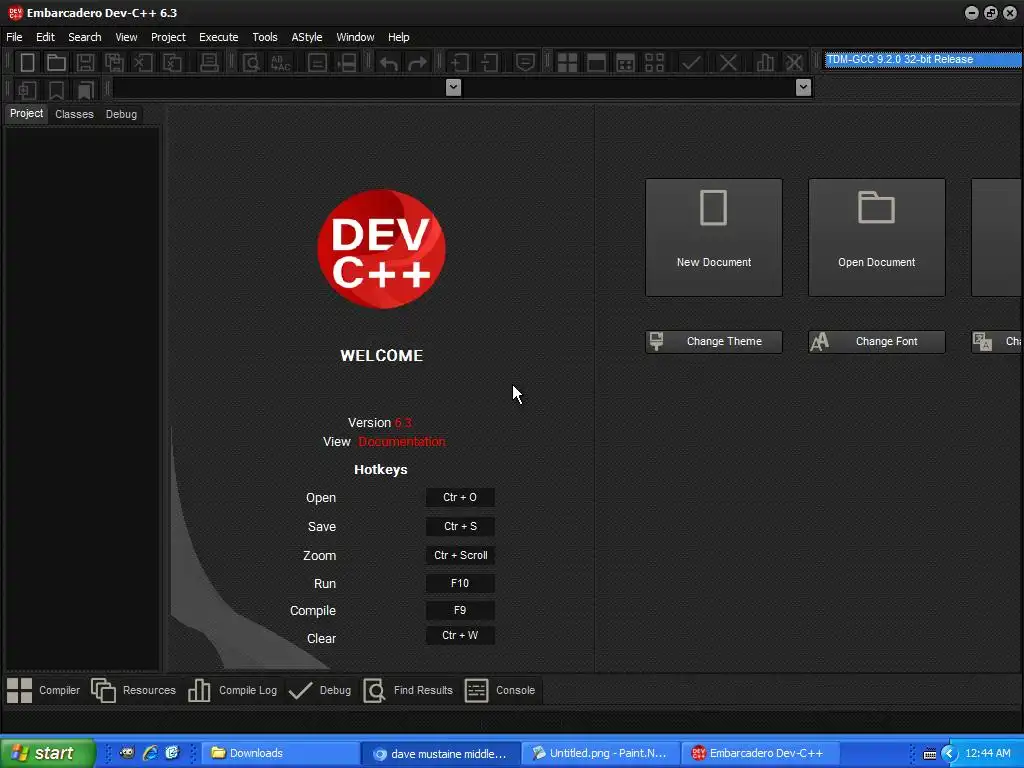Switch to Untitled.png Paint.NET taskbar item
The height and width of the screenshot is (768, 1024).
click(602, 754)
